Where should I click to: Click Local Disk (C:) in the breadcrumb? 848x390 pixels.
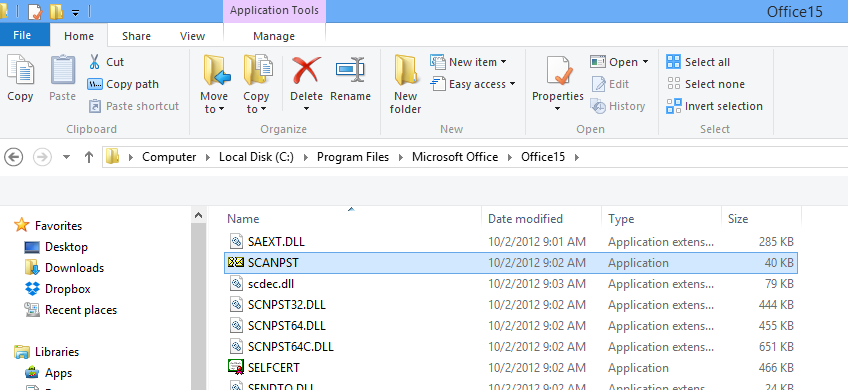pos(256,157)
